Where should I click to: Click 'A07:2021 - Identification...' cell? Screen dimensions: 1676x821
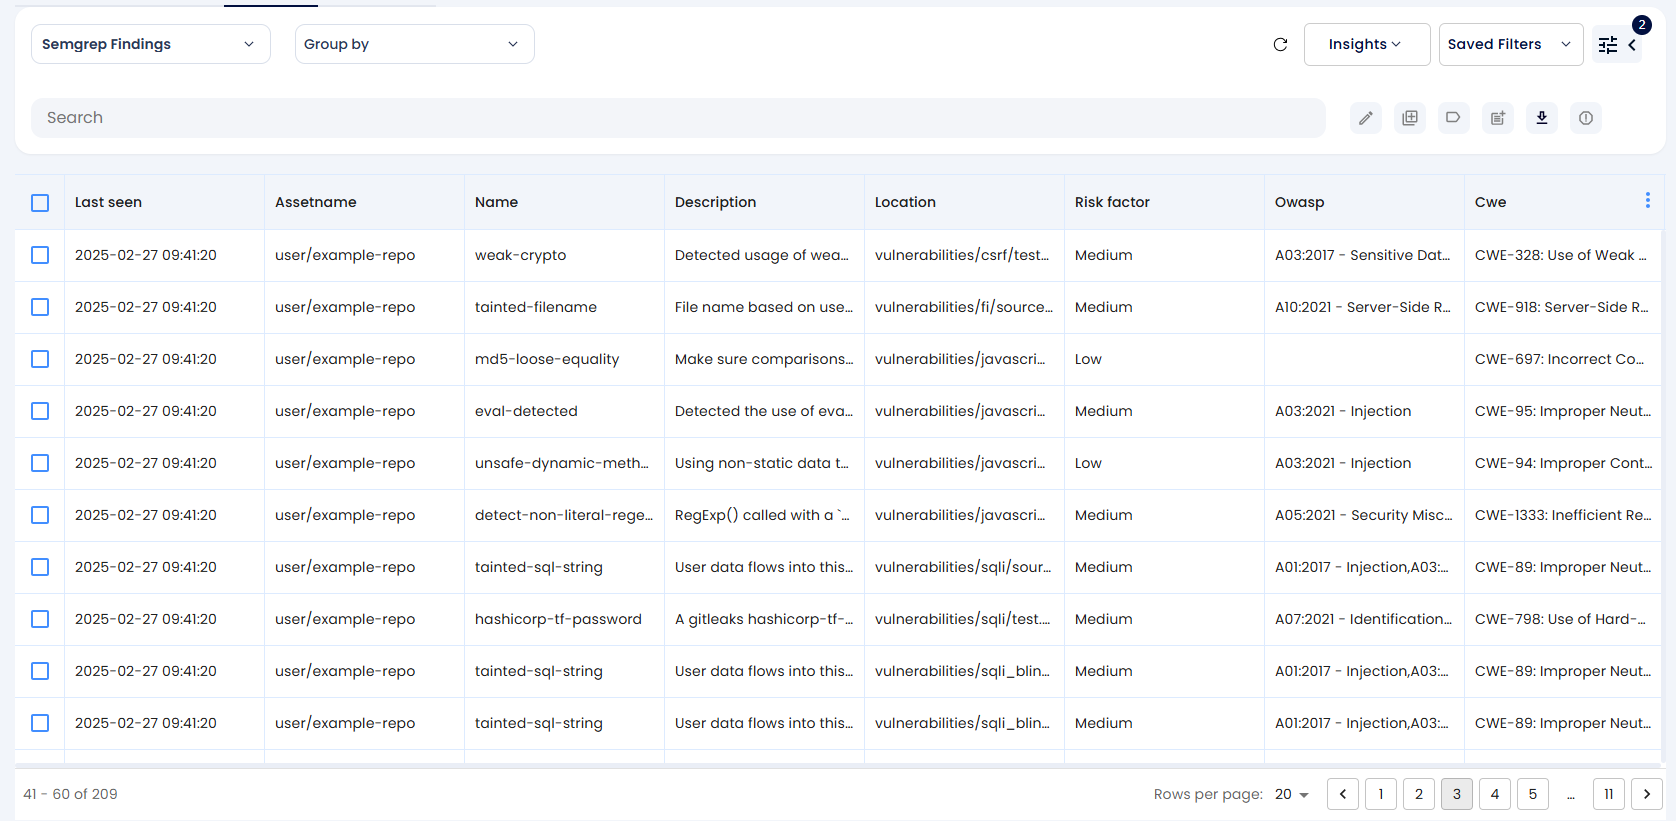[1363, 619]
